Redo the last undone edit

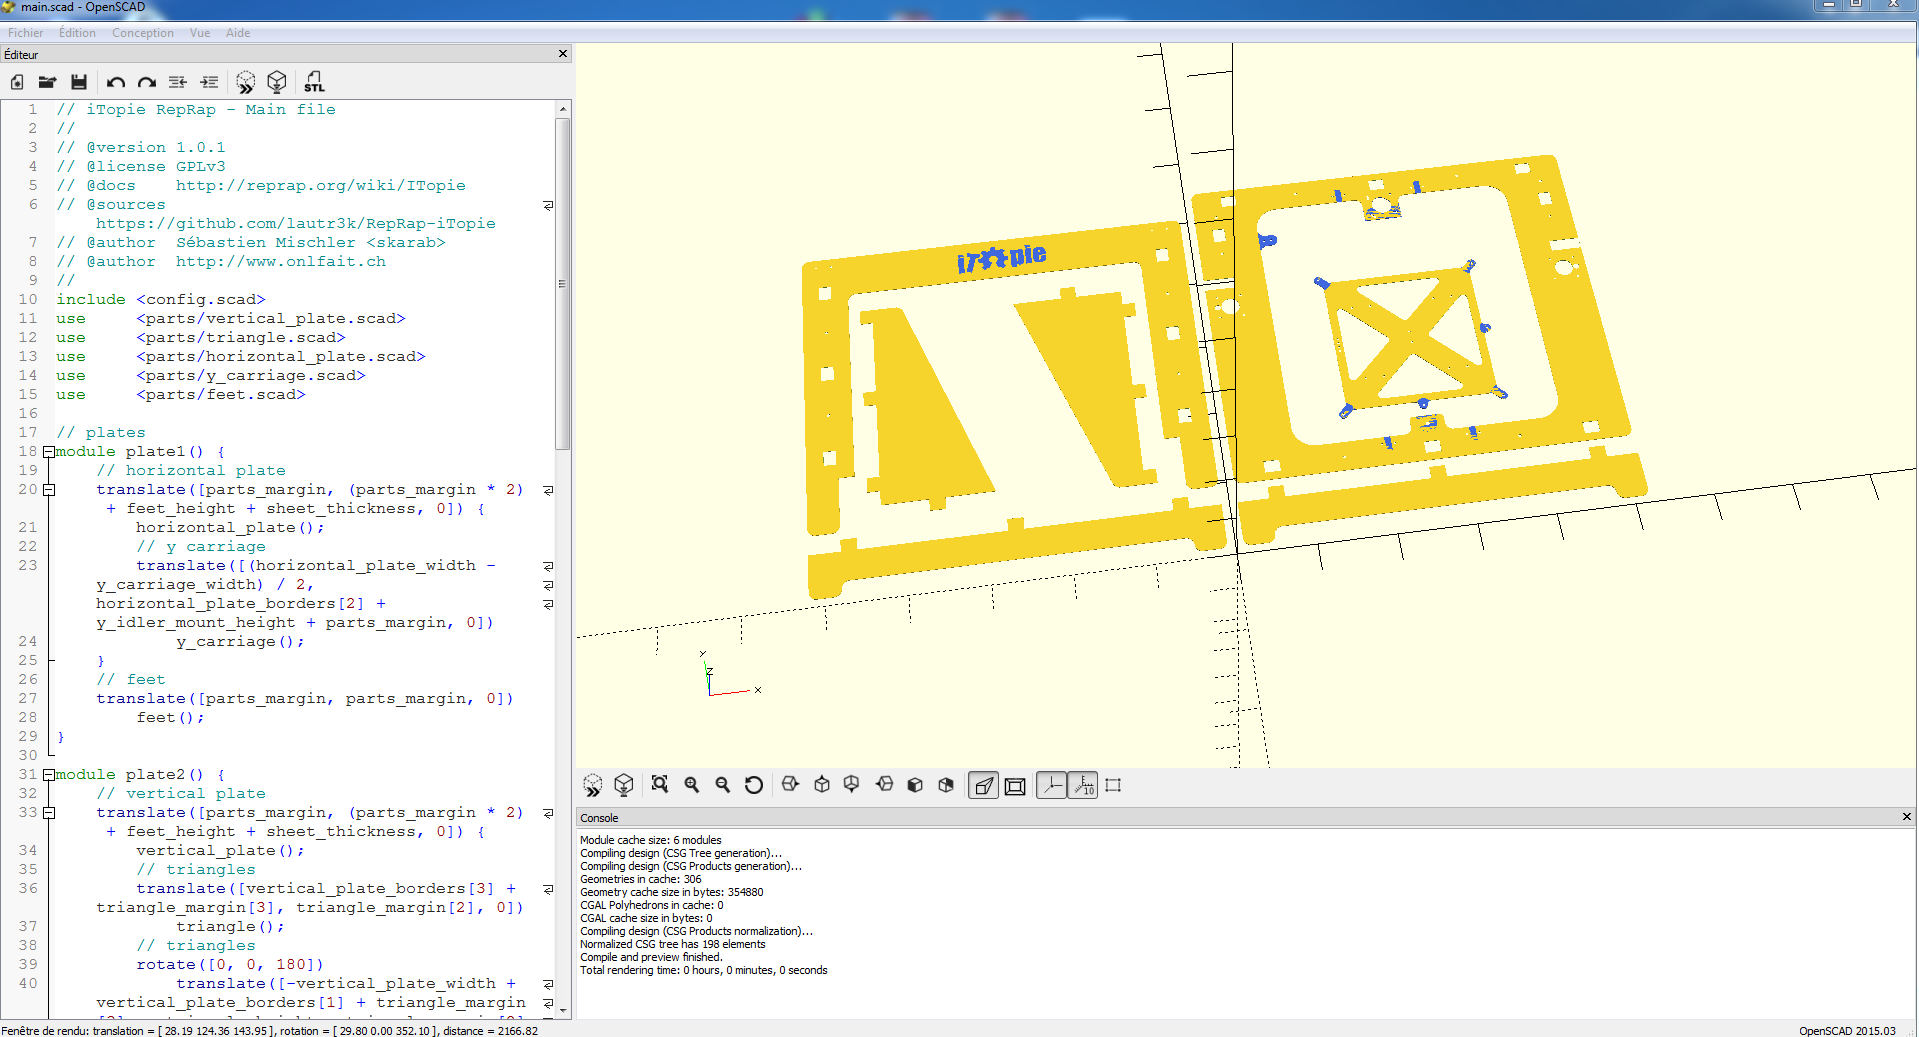pos(147,82)
